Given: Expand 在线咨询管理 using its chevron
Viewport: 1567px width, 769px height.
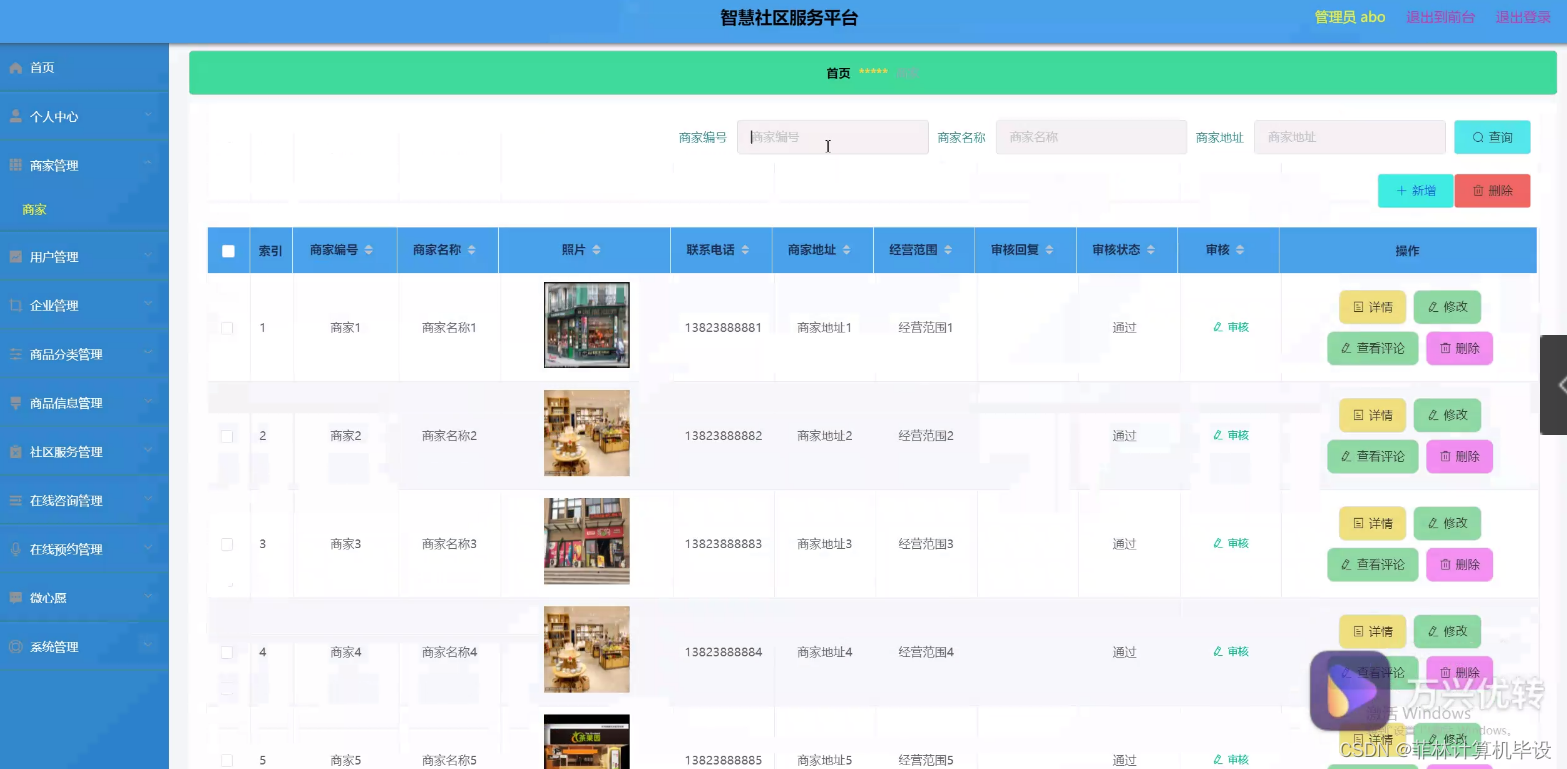Looking at the screenshot, I should click(x=148, y=500).
